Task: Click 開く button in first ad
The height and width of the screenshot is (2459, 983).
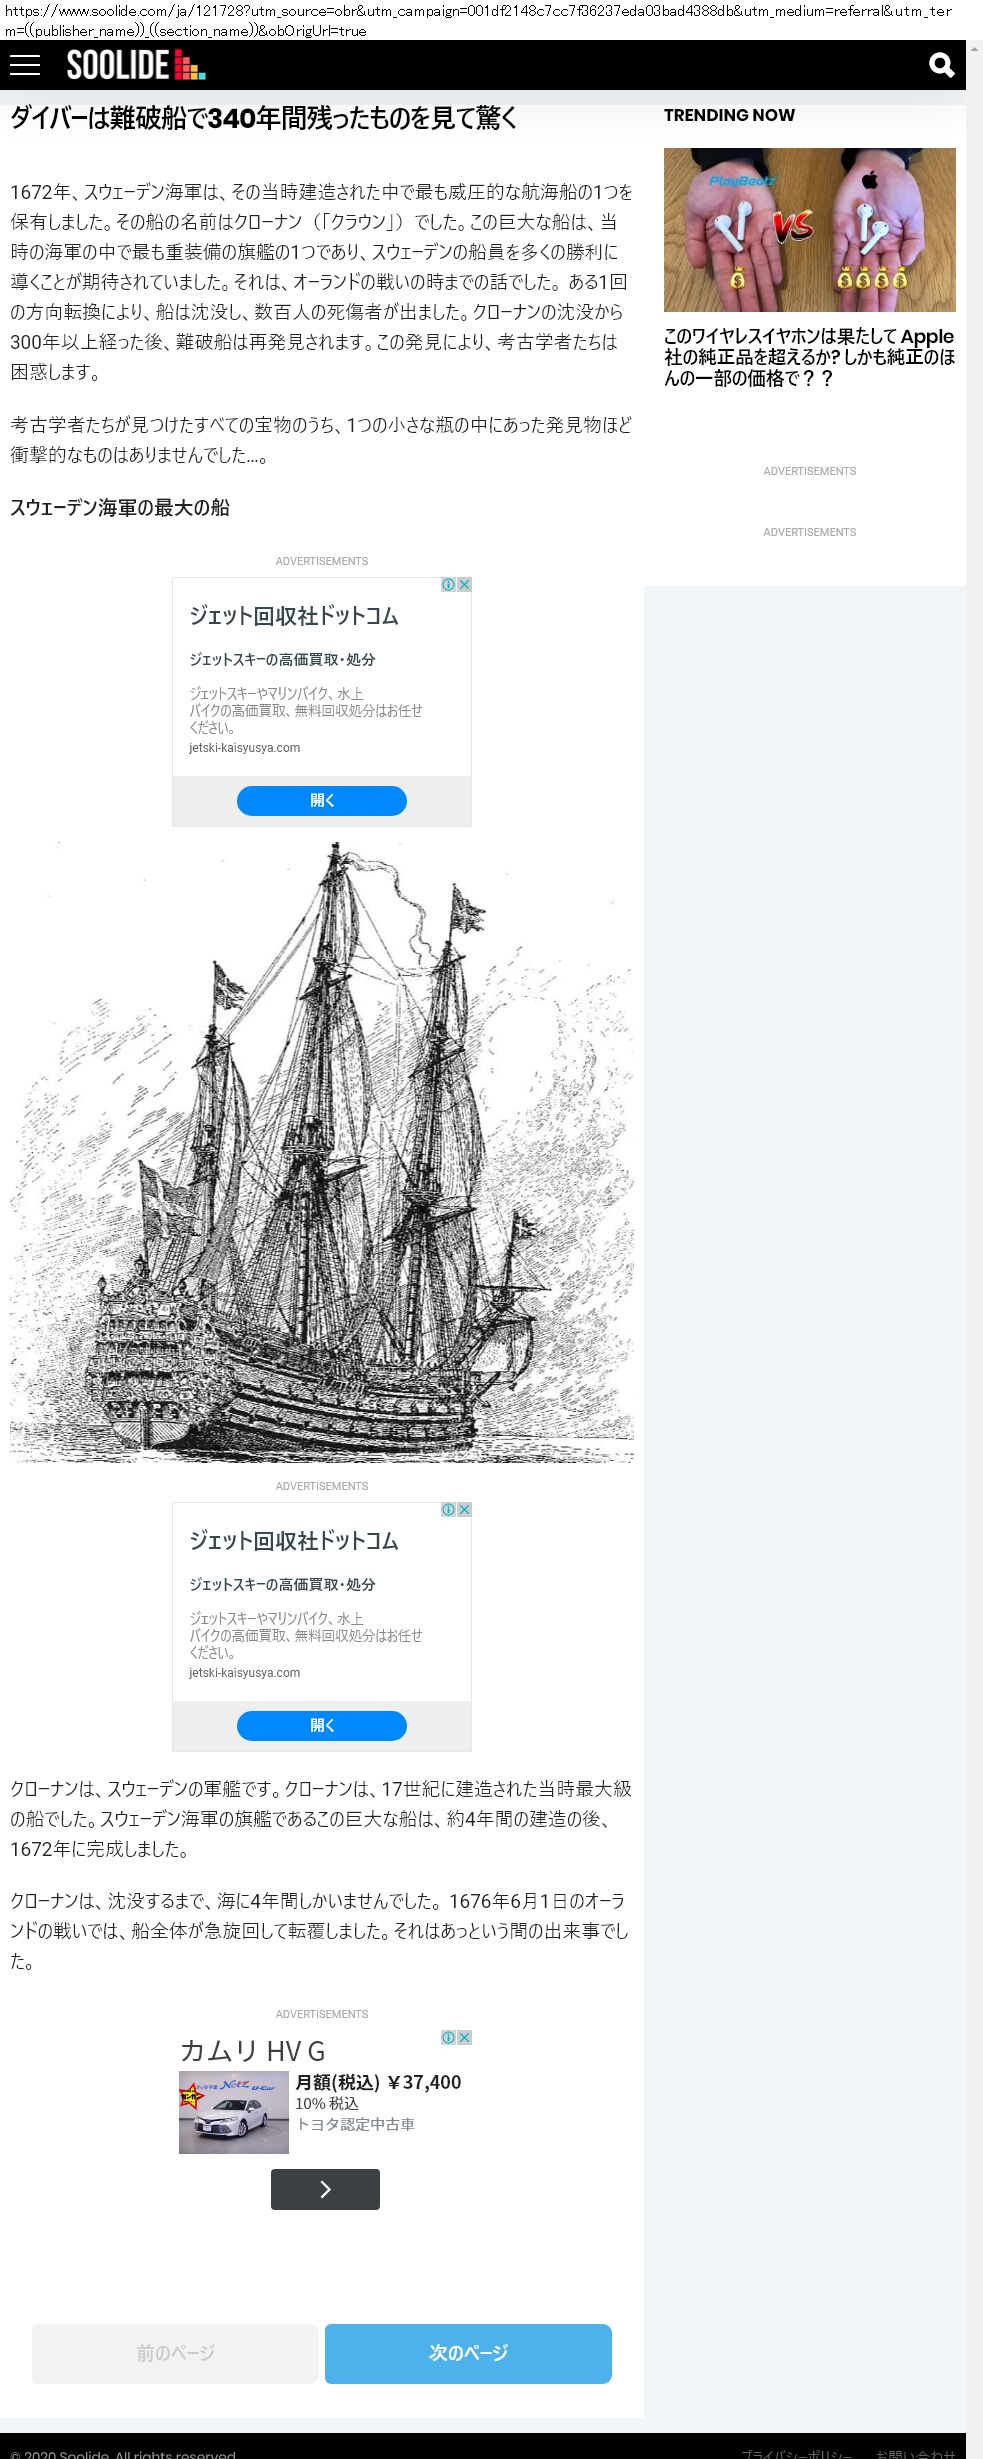Action: click(x=322, y=800)
